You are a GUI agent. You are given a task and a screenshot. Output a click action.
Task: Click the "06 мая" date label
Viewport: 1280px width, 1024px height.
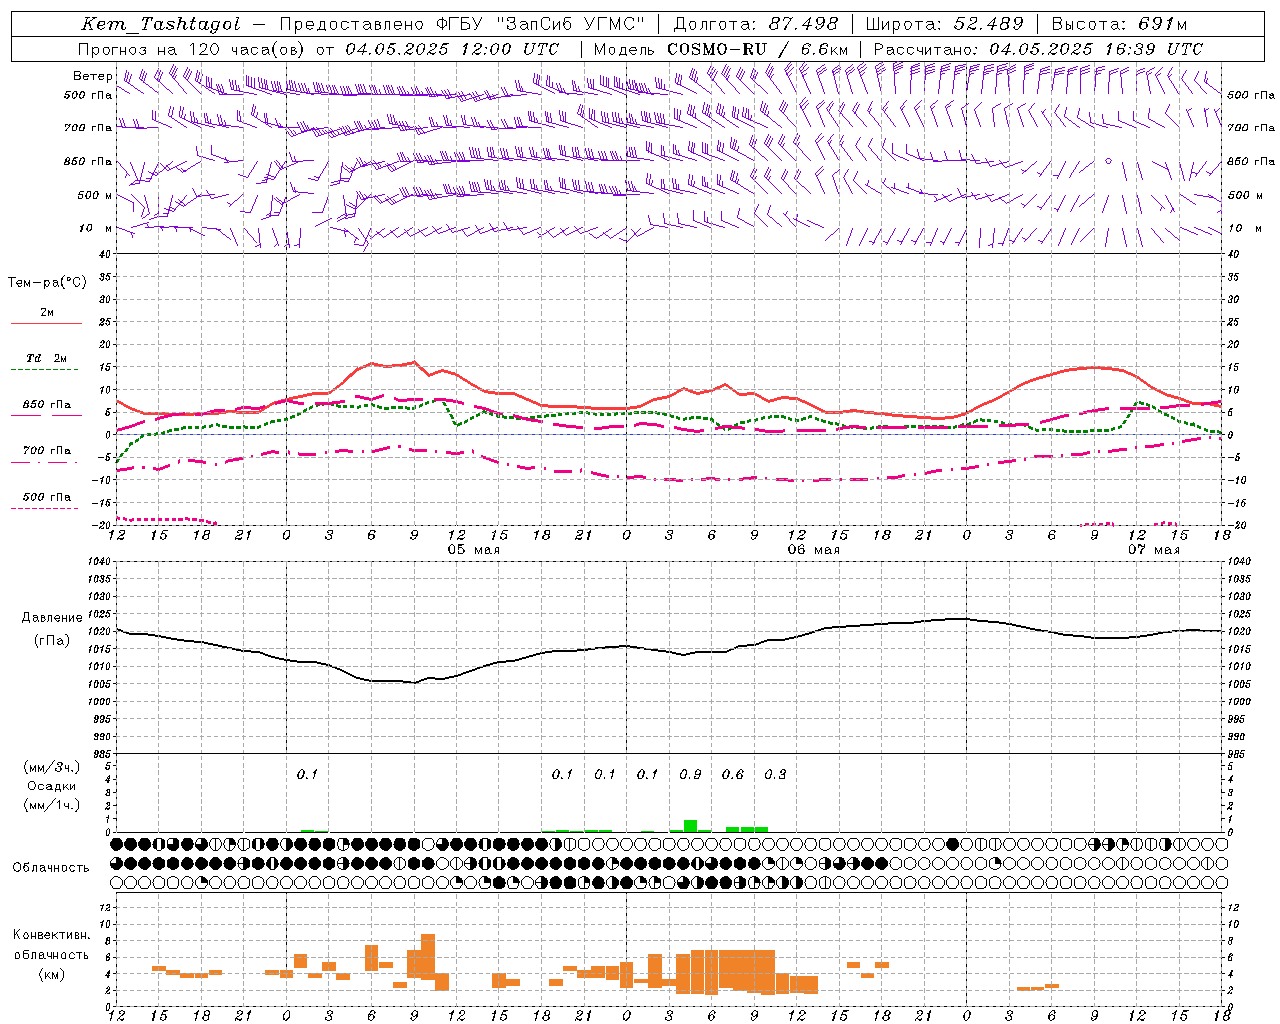click(x=813, y=550)
